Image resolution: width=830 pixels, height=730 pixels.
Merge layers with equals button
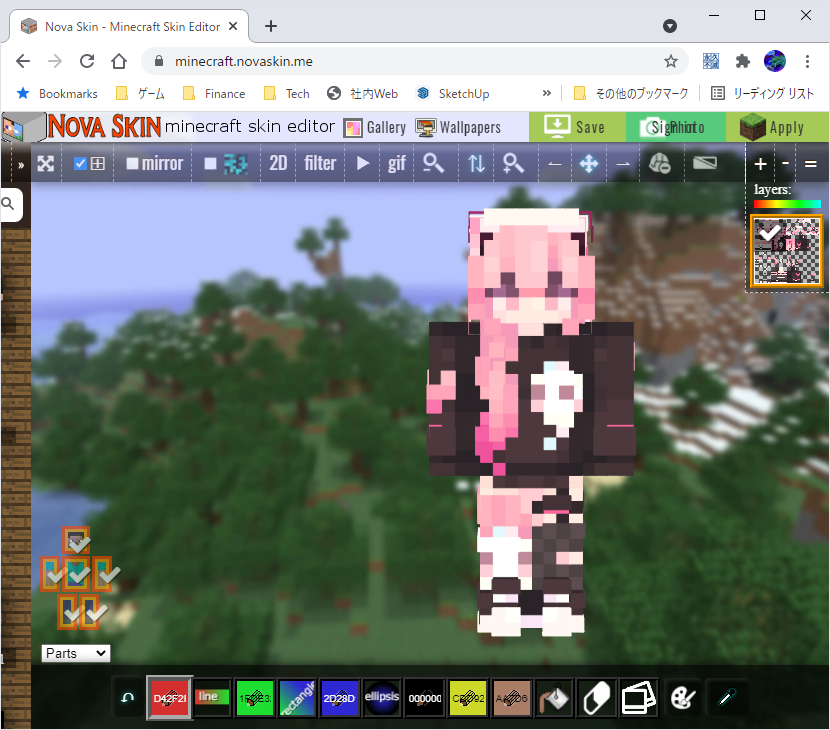810,164
